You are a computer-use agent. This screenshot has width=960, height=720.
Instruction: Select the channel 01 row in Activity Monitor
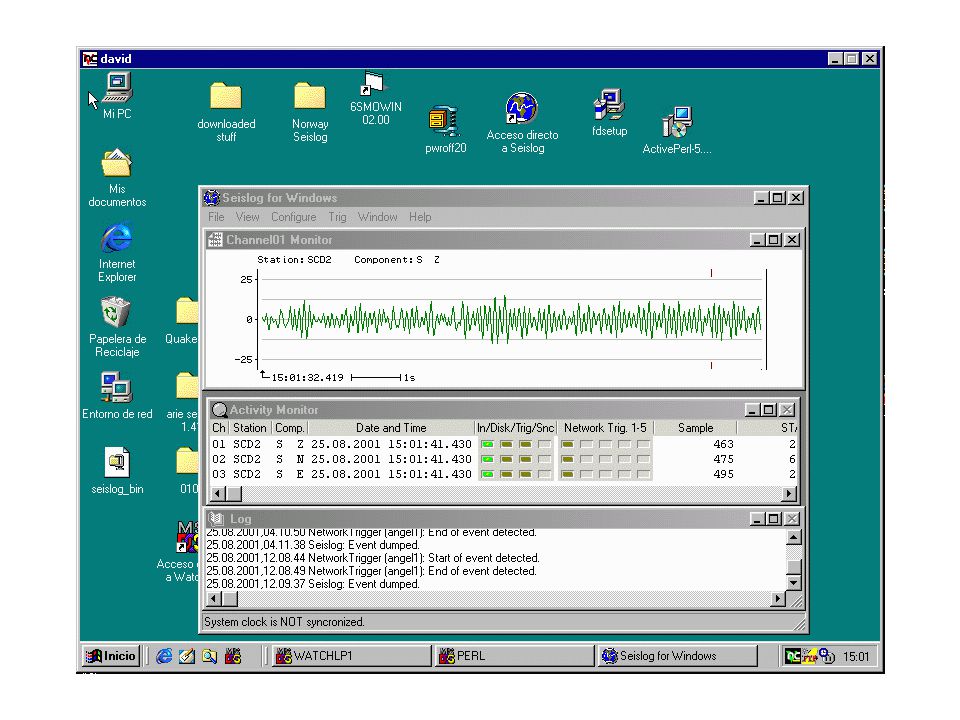pyautogui.click(x=504, y=444)
